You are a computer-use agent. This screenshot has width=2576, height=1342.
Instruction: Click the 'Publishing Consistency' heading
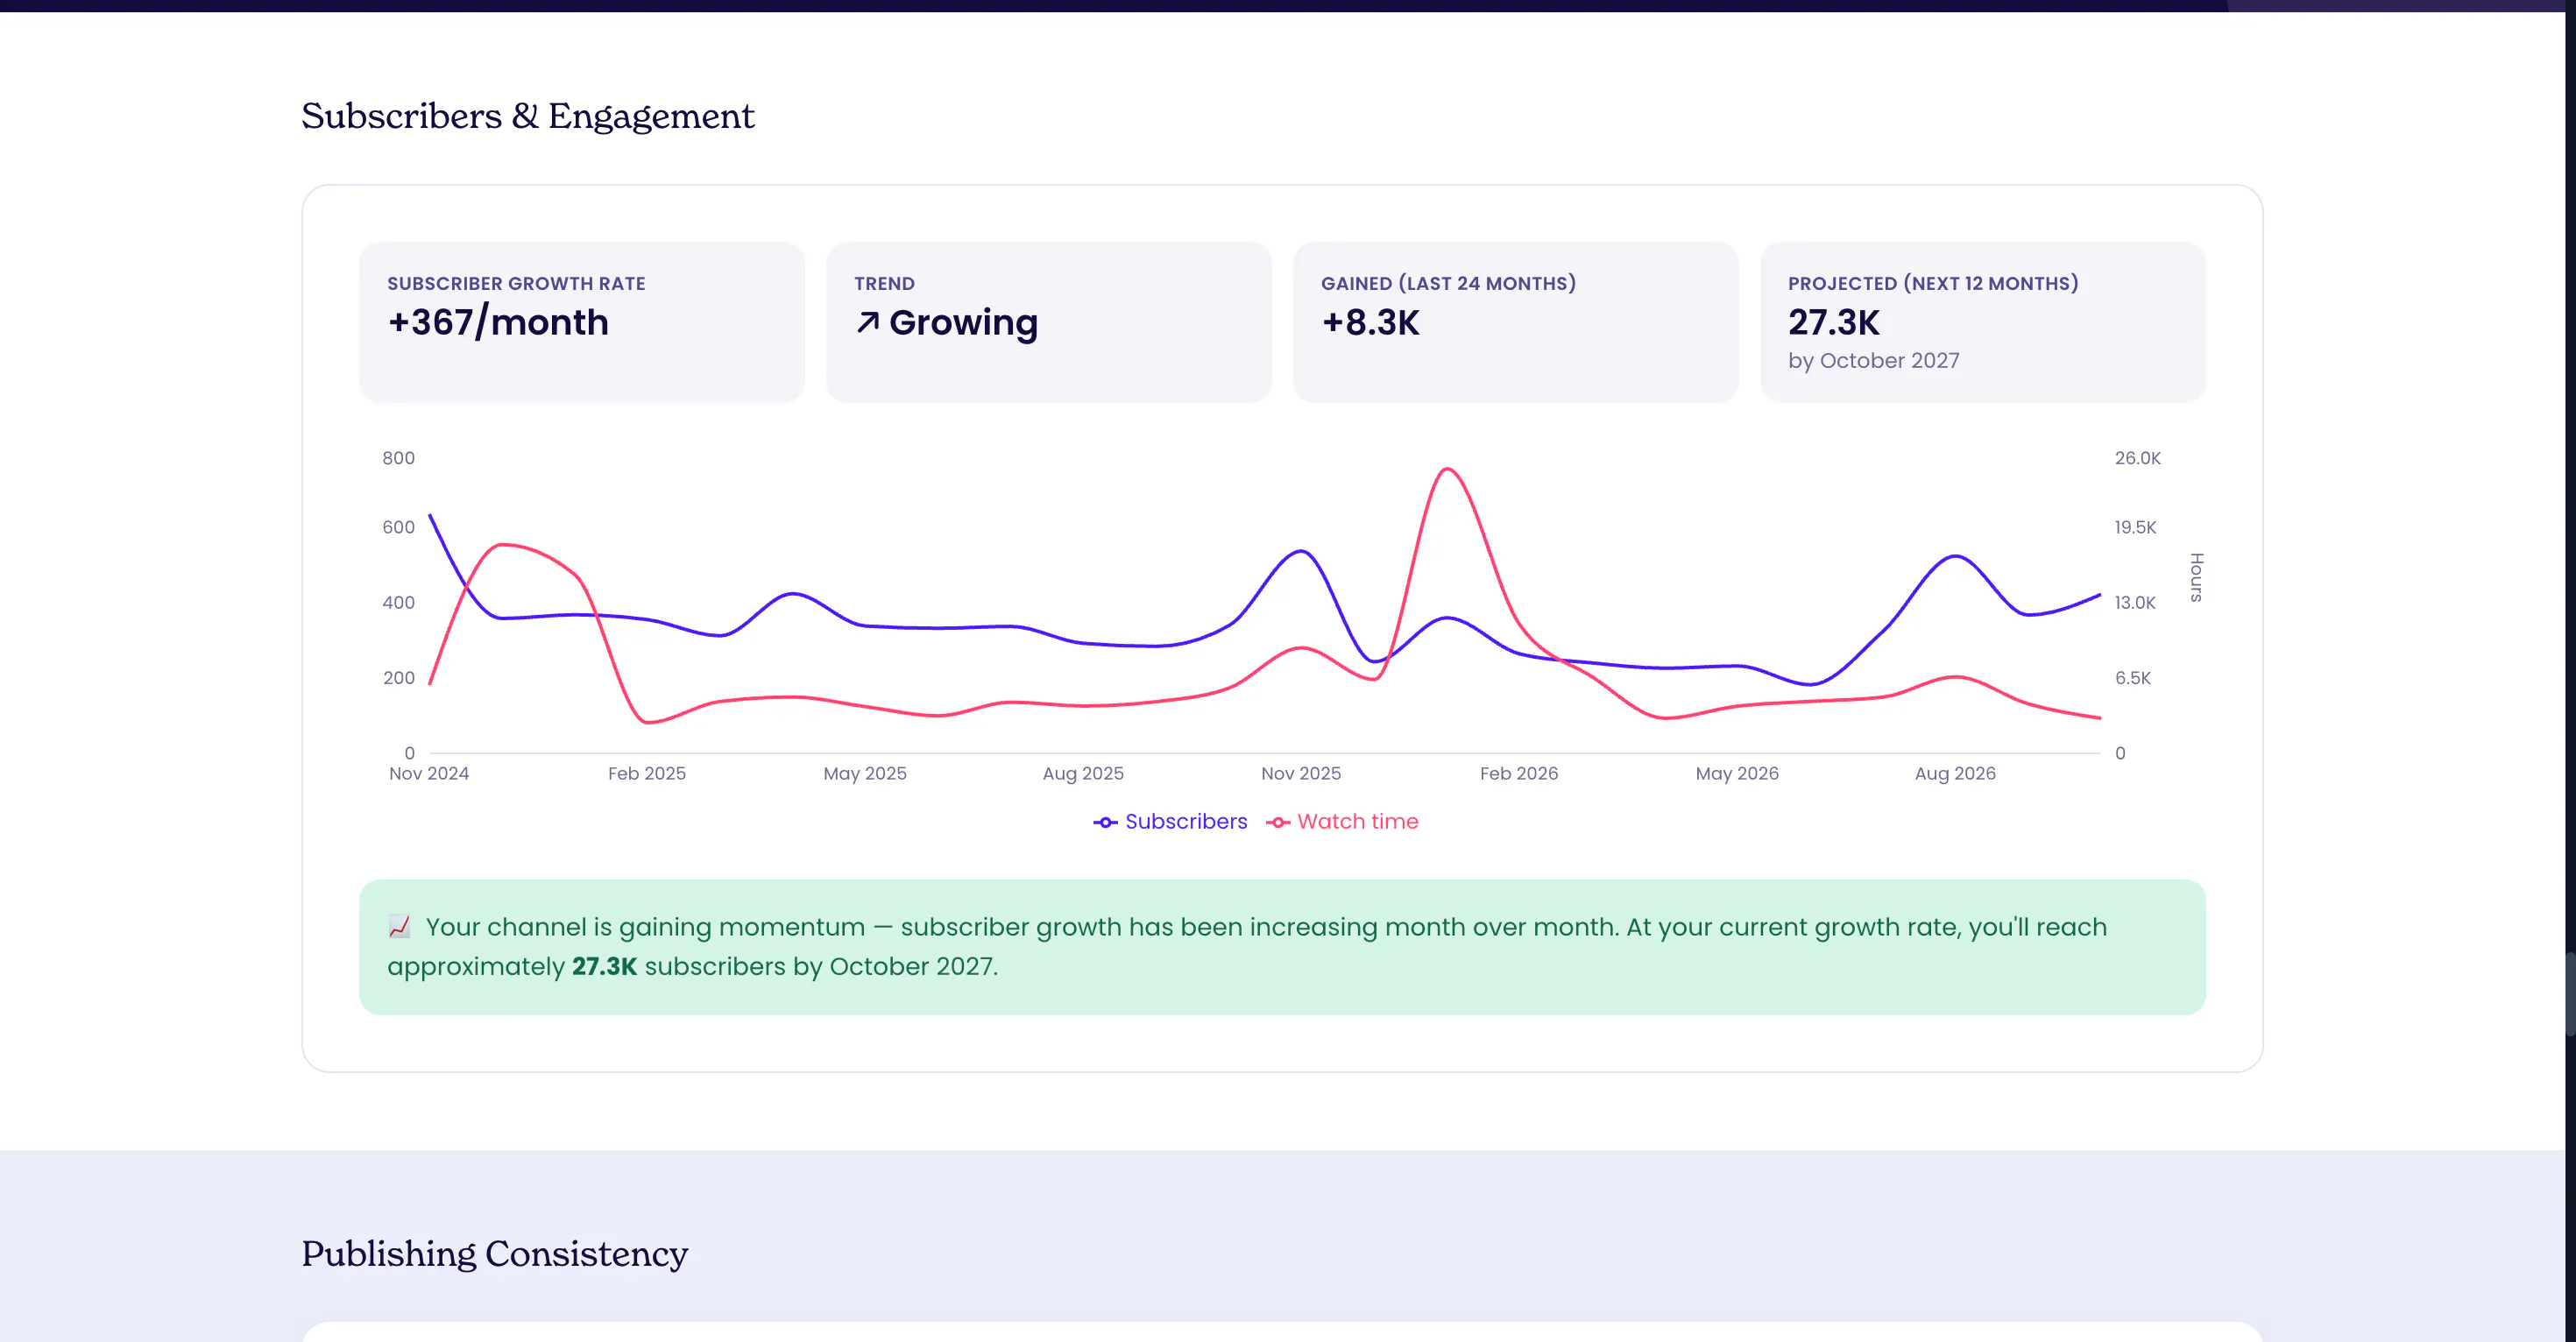(x=495, y=1254)
